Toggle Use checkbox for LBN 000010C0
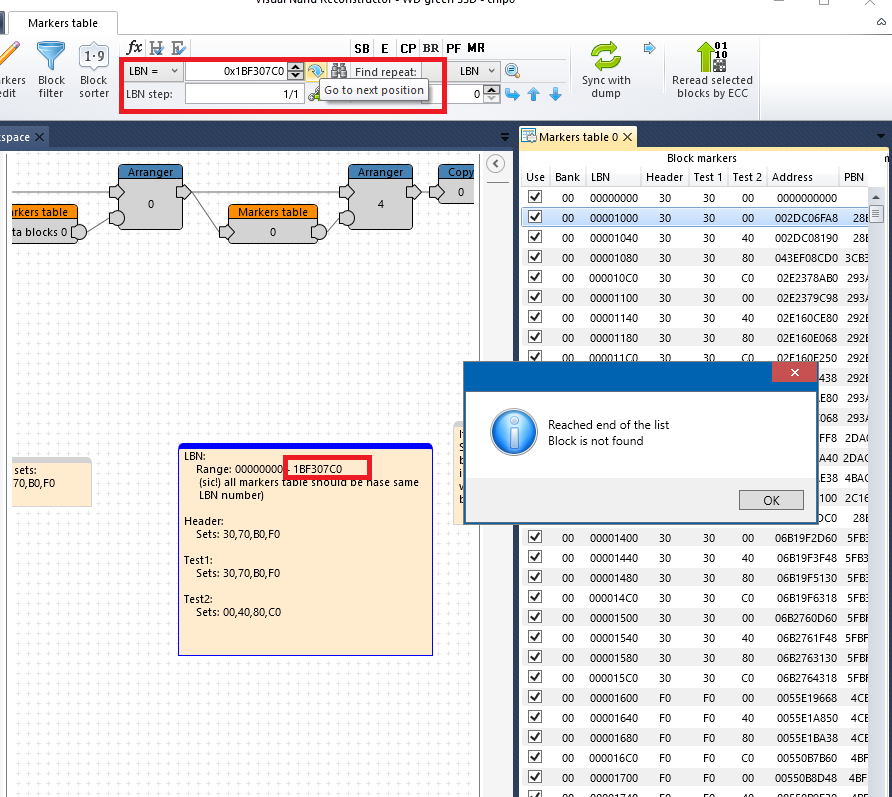The height and width of the screenshot is (797, 892). tap(535, 276)
